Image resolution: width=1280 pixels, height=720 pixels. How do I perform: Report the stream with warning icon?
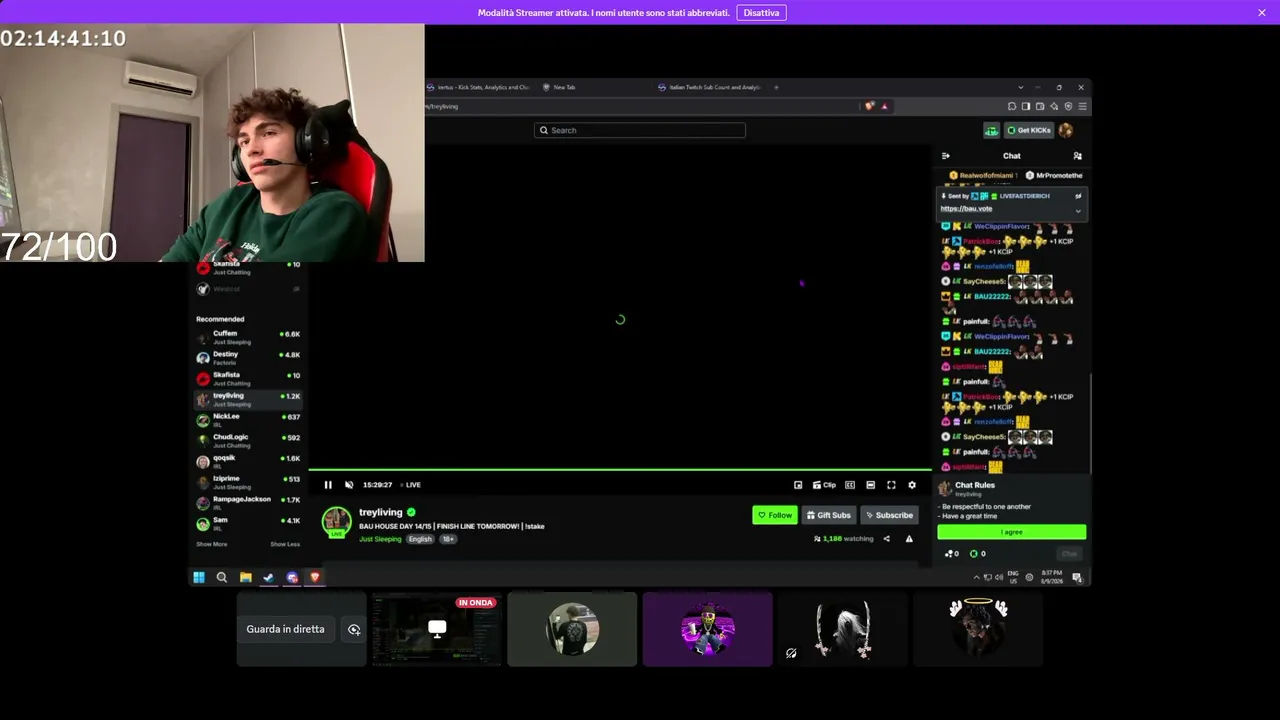(x=909, y=539)
